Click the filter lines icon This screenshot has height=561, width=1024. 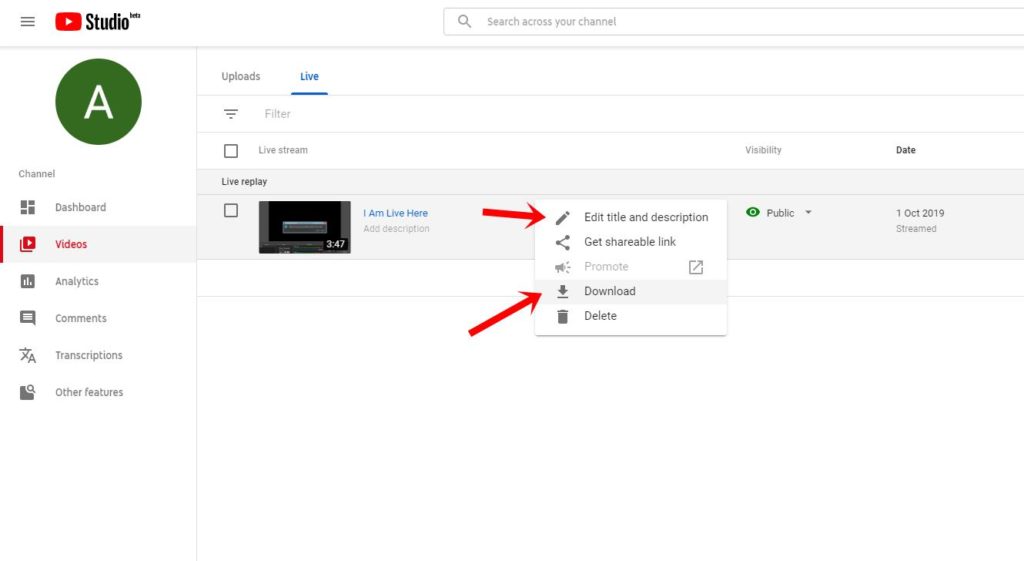(231, 114)
